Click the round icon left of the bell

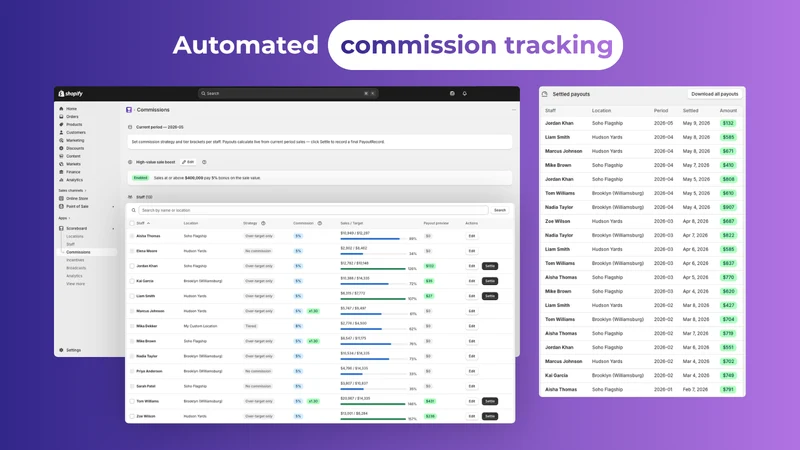[x=452, y=93]
